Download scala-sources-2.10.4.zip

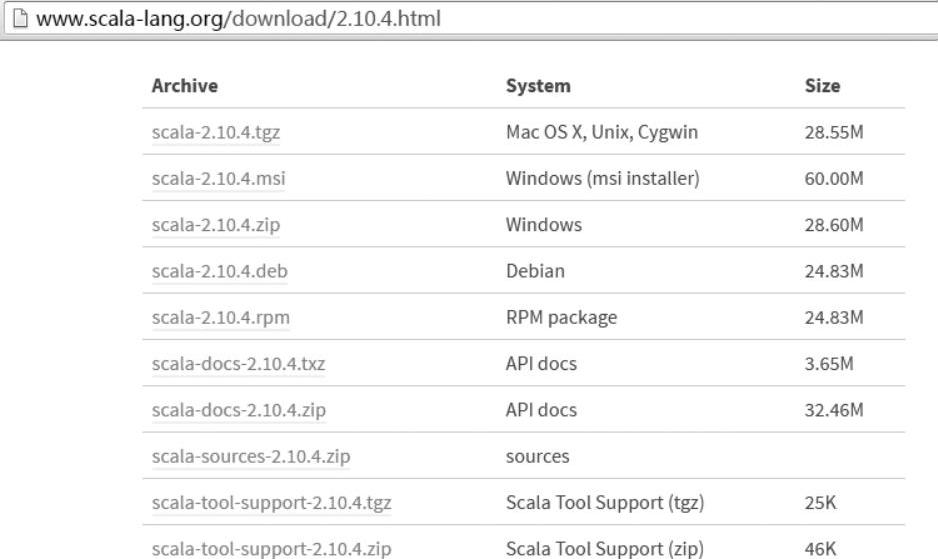(x=251, y=457)
